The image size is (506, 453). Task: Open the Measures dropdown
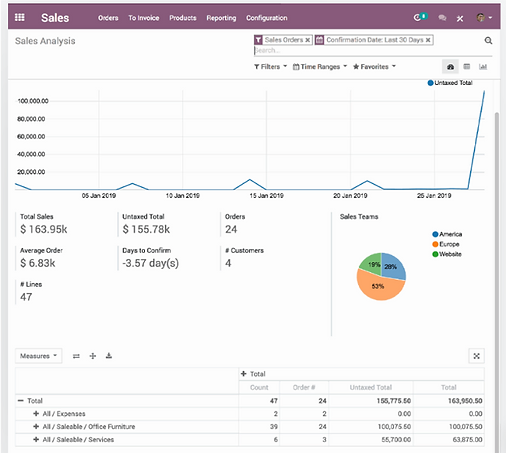click(x=38, y=356)
